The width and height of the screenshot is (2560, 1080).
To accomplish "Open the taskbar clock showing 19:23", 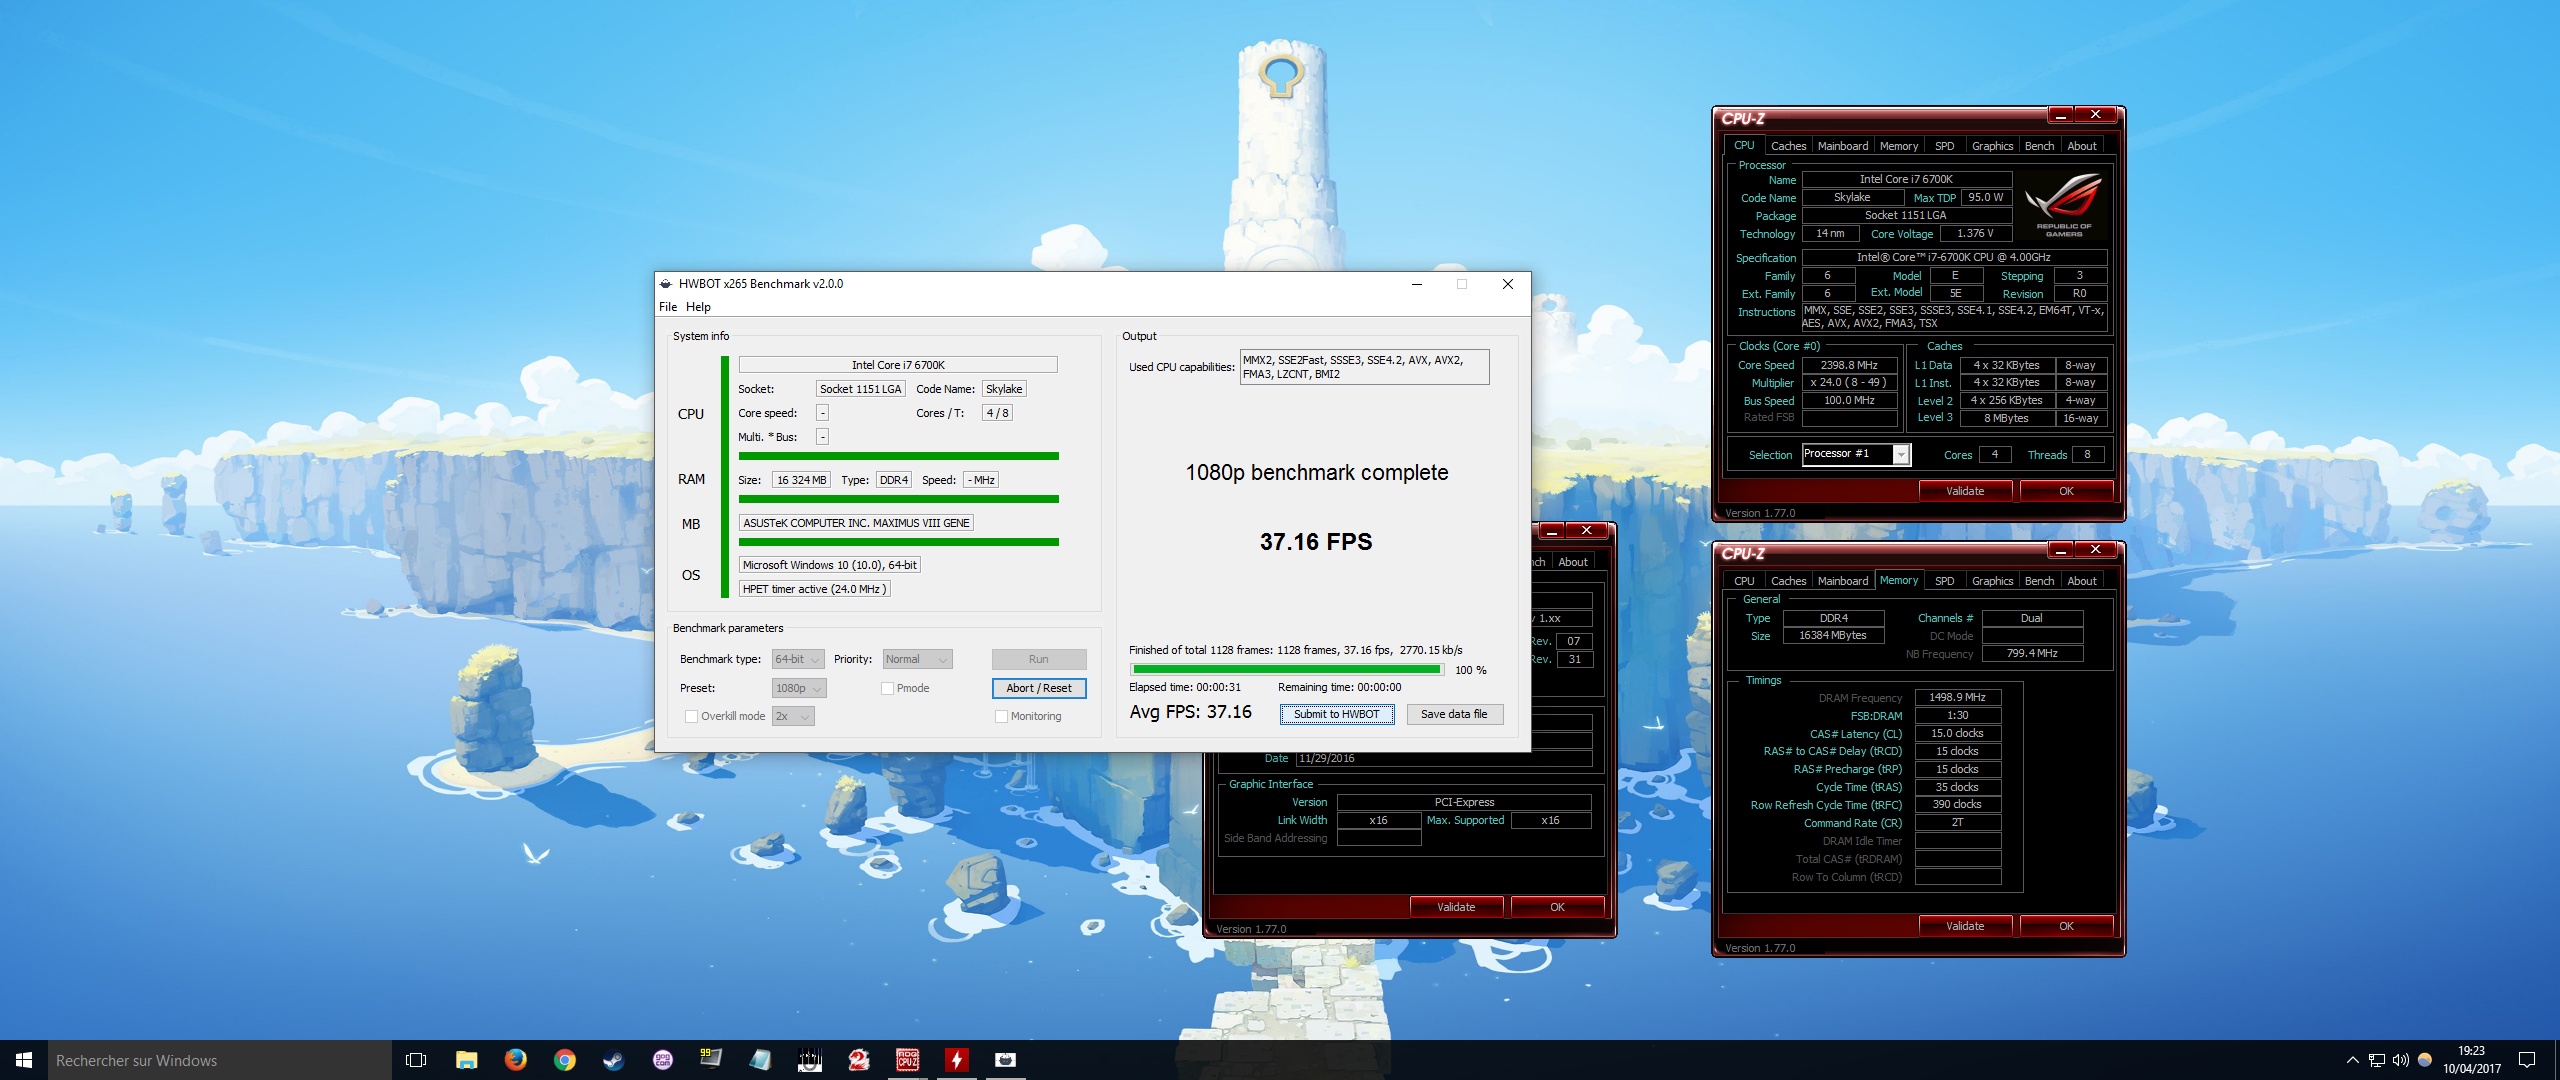I will (2472, 1060).
